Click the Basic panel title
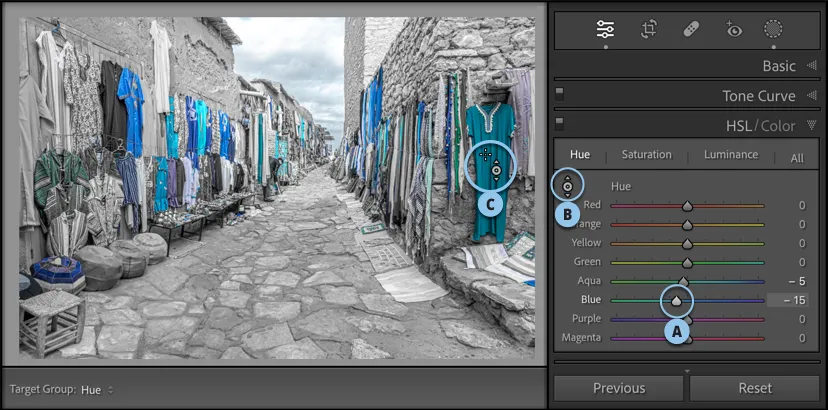The height and width of the screenshot is (410, 828). click(779, 66)
